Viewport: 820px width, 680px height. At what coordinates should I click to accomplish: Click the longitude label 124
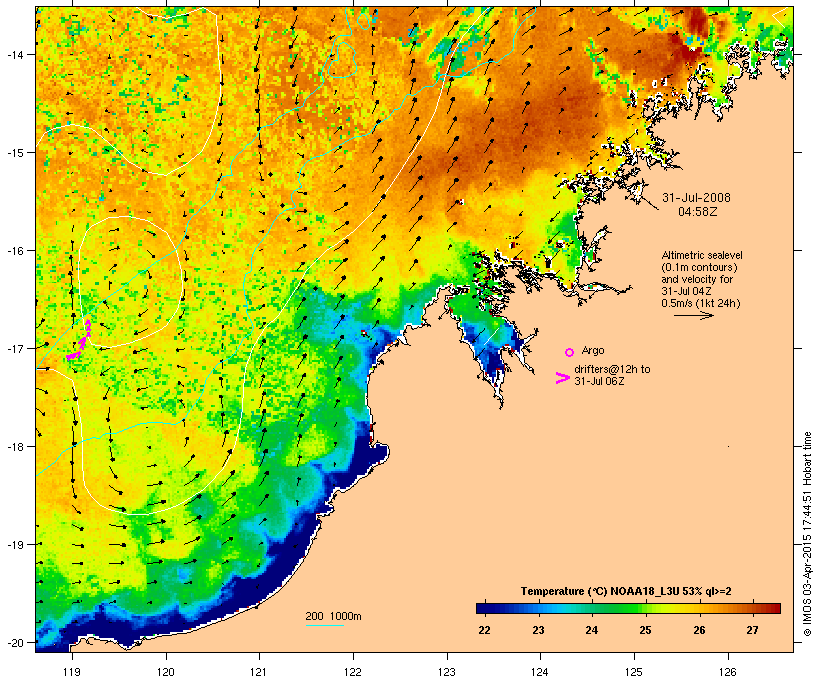pos(540,672)
